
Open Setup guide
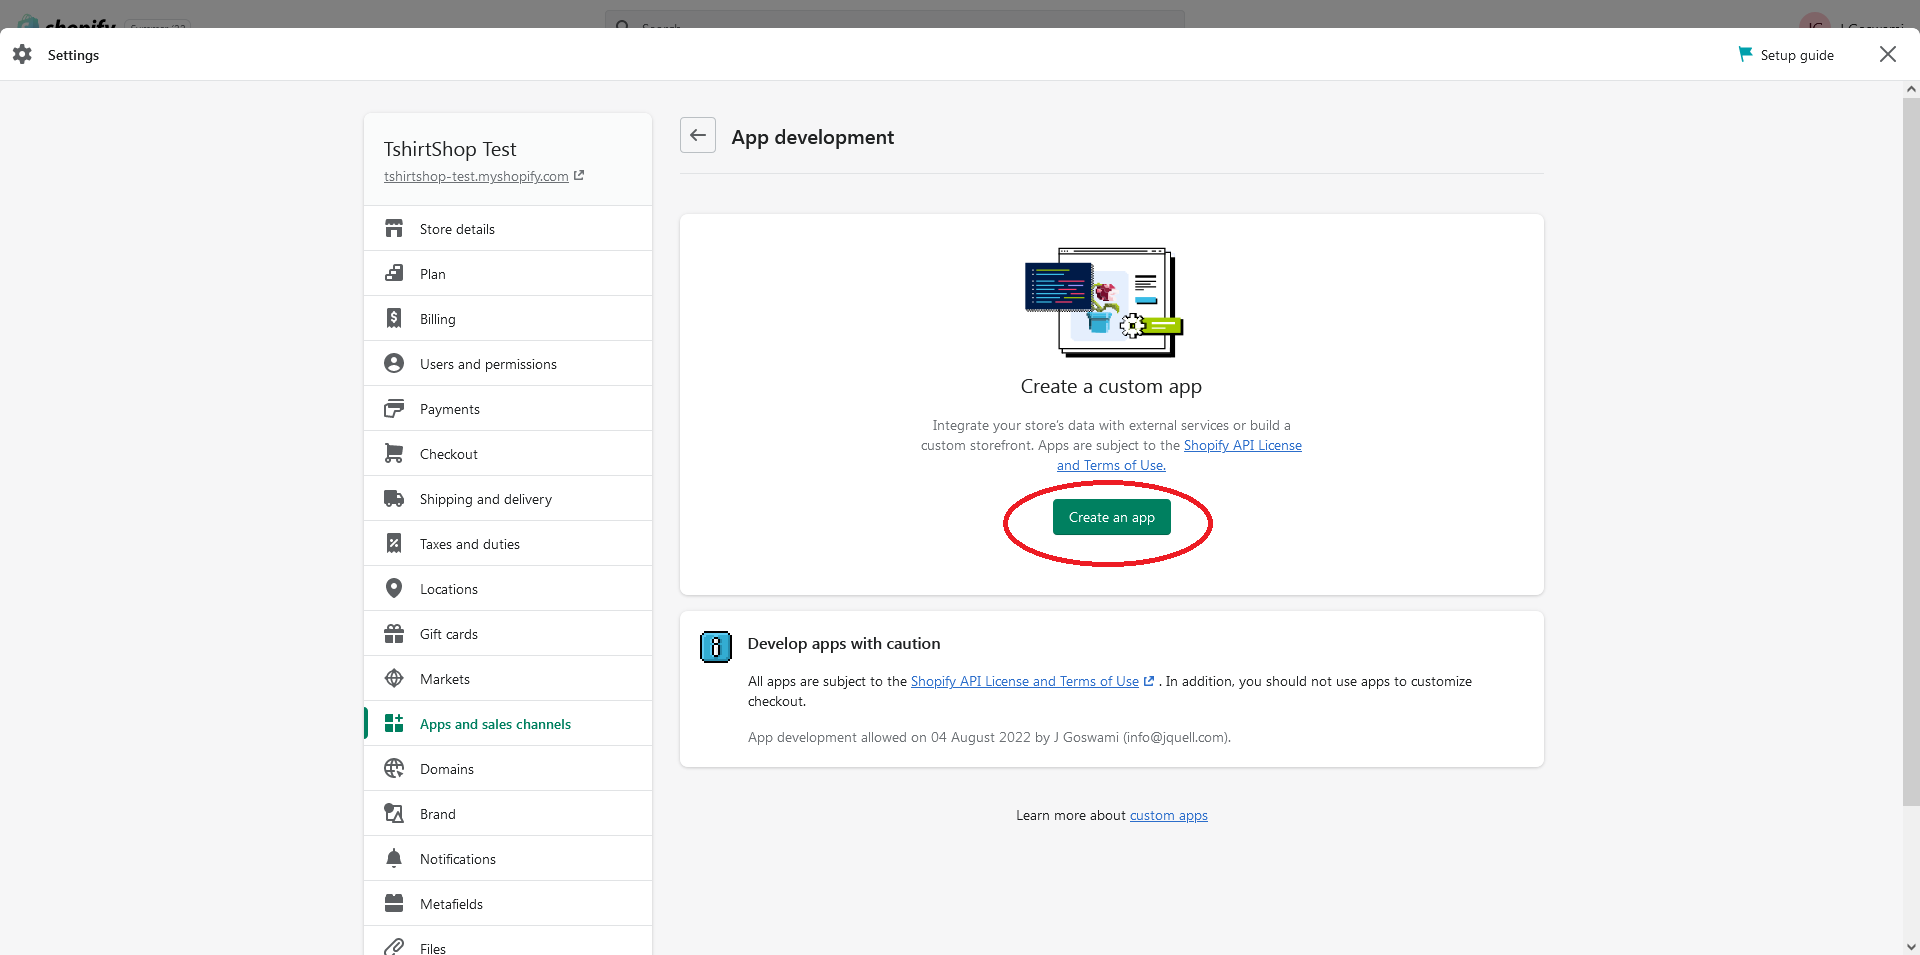(x=1786, y=55)
